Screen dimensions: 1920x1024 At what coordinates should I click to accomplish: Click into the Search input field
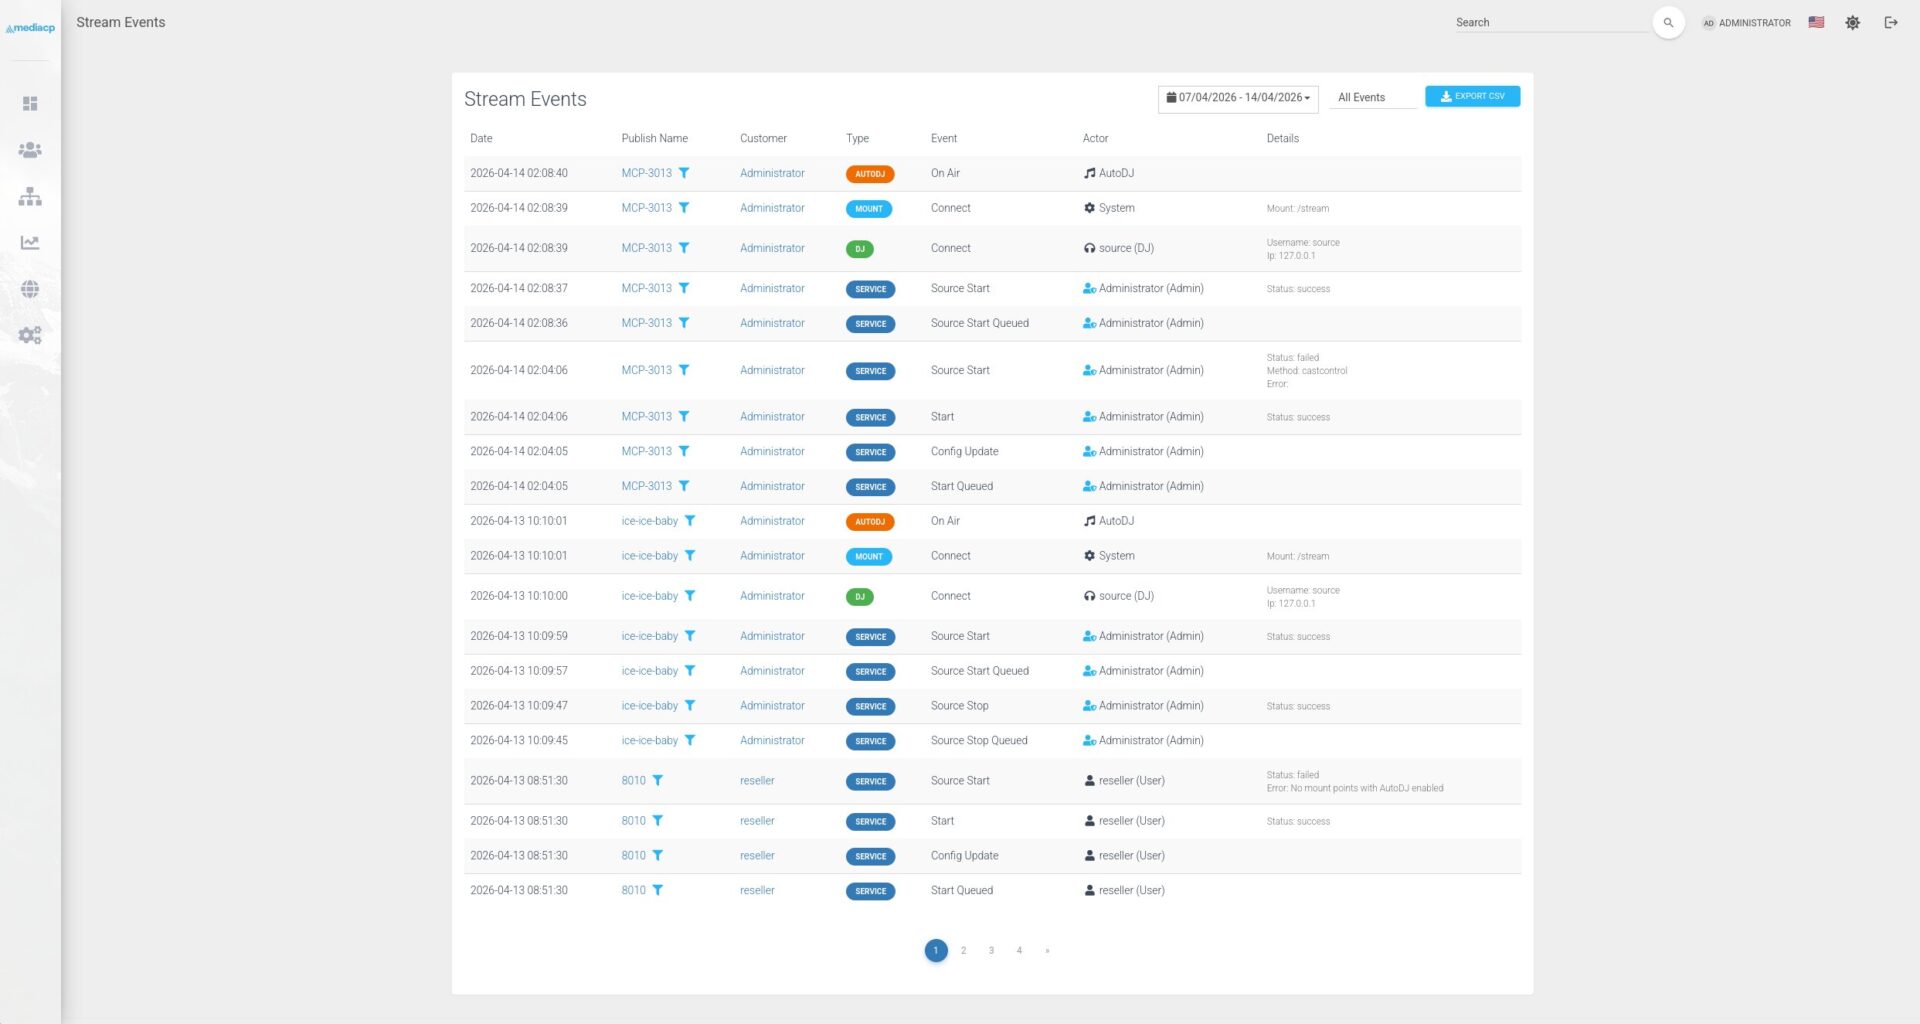(1550, 23)
